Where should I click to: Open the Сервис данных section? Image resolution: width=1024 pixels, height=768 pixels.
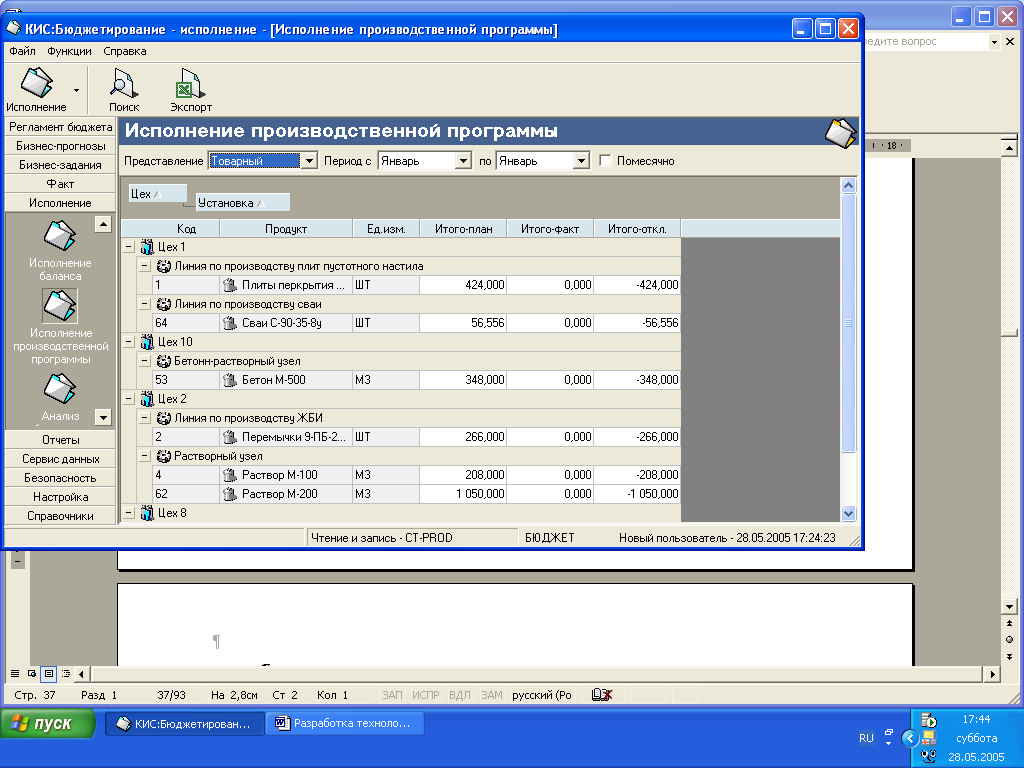[x=60, y=458]
